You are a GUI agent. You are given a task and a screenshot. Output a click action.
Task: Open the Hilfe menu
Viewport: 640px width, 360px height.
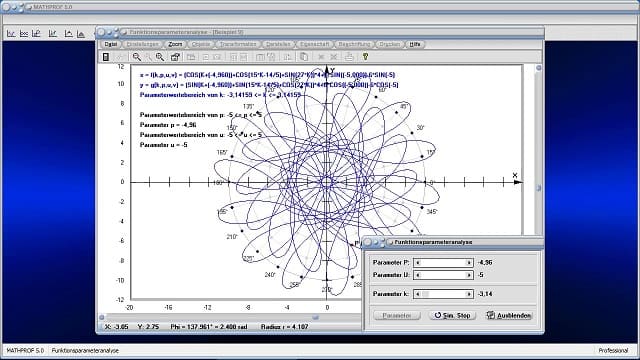click(415, 44)
